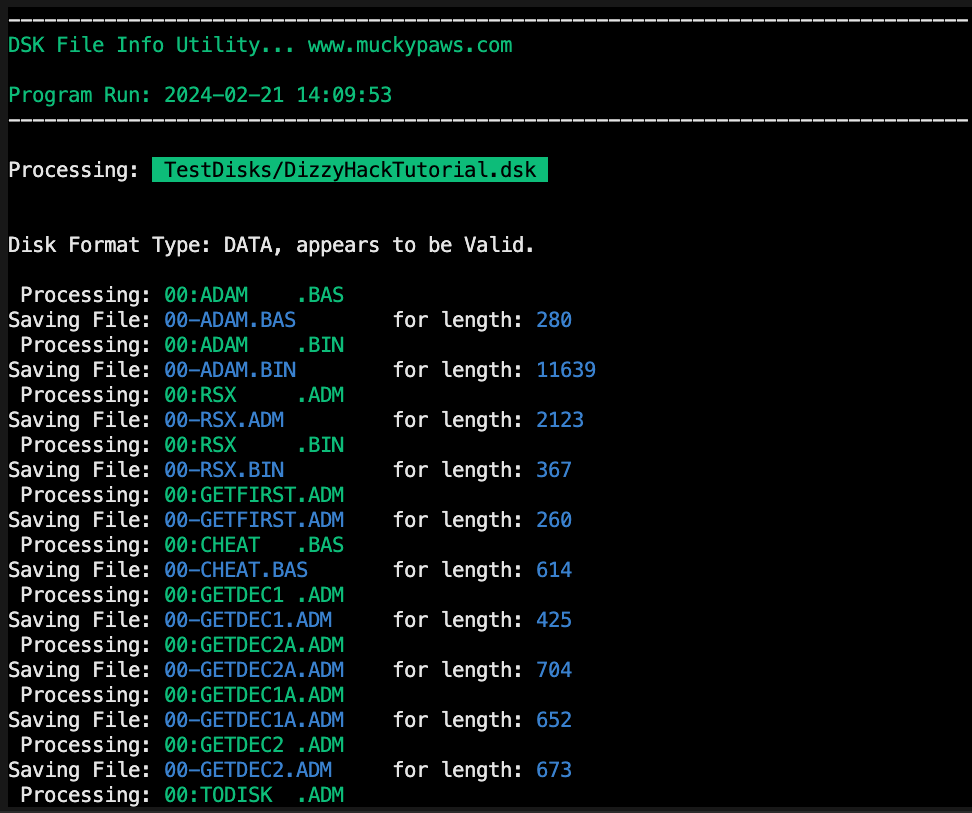Click the 00:GETDEC2A.ADM processing entry
Image resolution: width=972 pixels, height=813 pixels.
254,645
